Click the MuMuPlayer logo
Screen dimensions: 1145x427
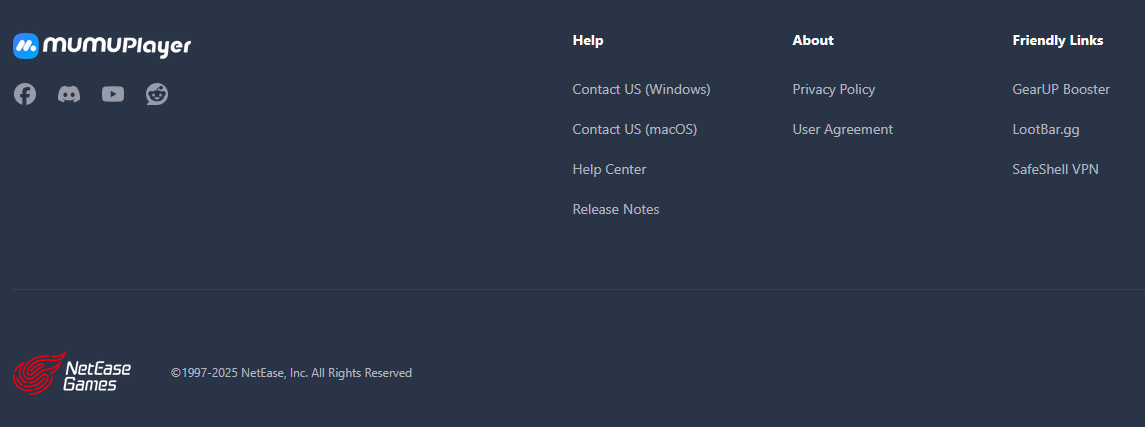click(x=102, y=46)
